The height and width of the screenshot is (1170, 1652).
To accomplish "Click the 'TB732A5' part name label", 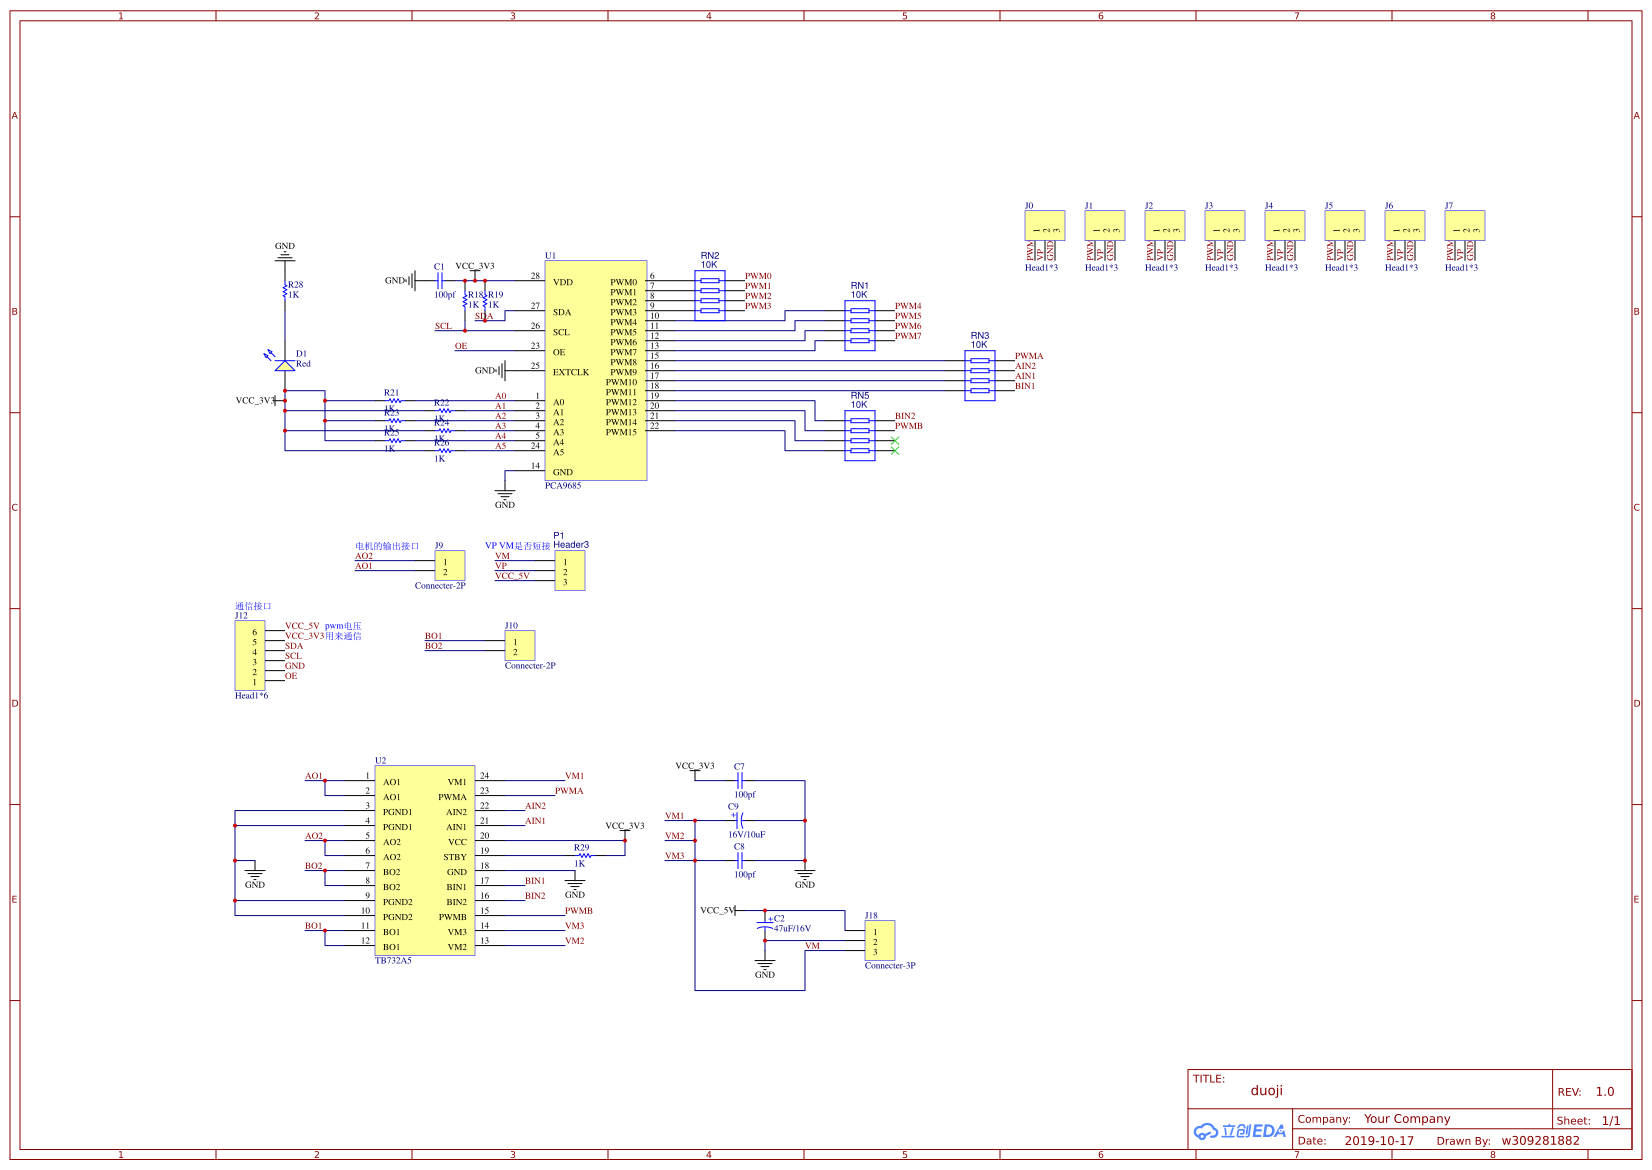I will tap(393, 961).
